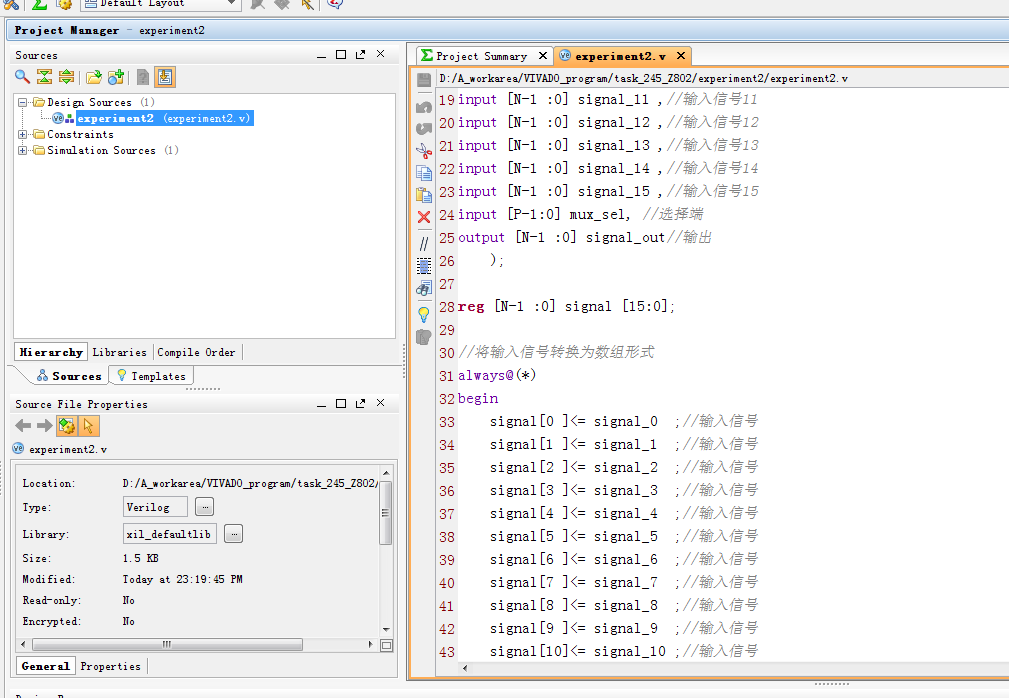The width and height of the screenshot is (1009, 698).
Task: Expand the Constraints folder node
Action: pyautogui.click(x=23, y=134)
